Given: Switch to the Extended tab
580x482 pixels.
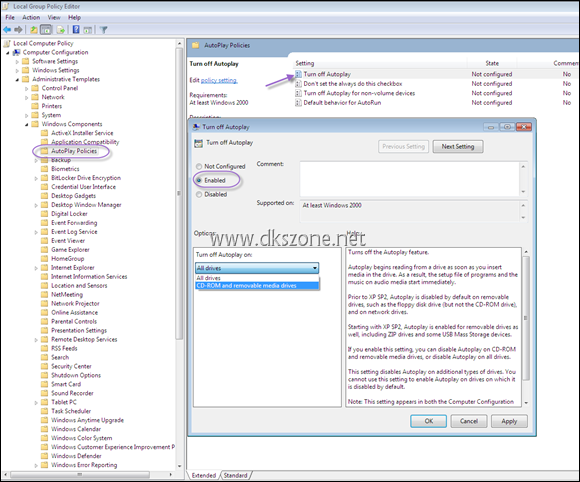Looking at the screenshot, I should point(204,475).
